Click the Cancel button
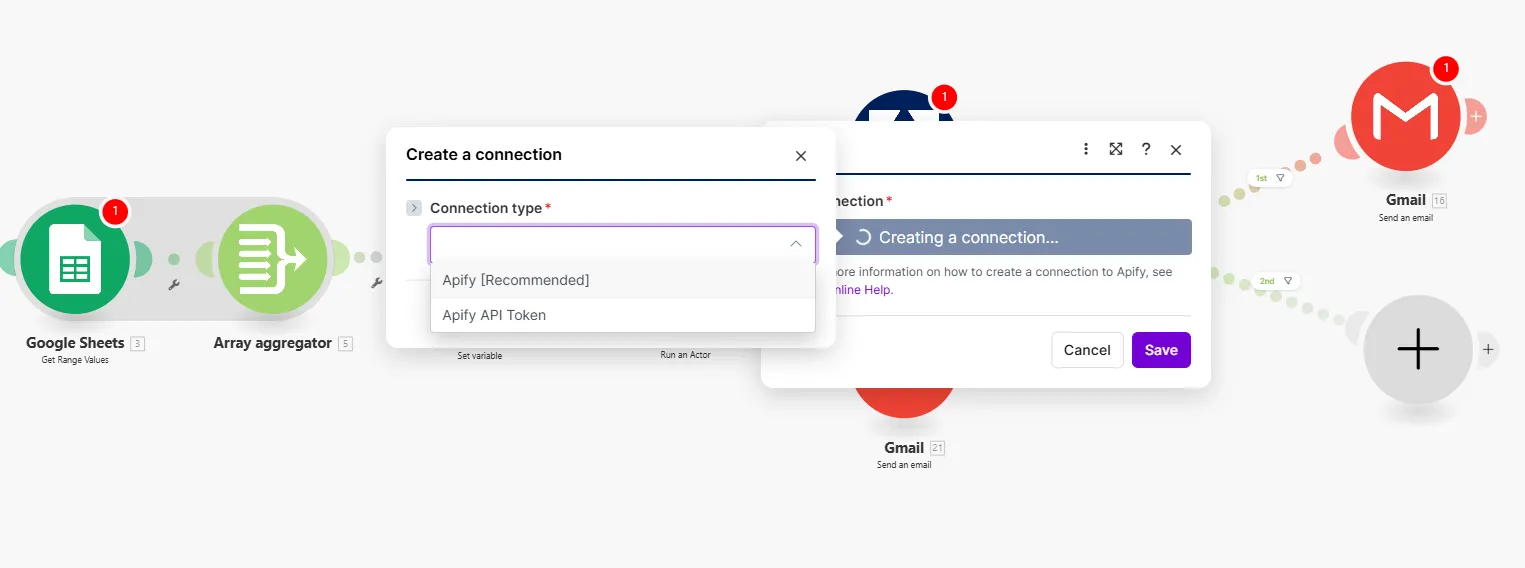 tap(1087, 350)
